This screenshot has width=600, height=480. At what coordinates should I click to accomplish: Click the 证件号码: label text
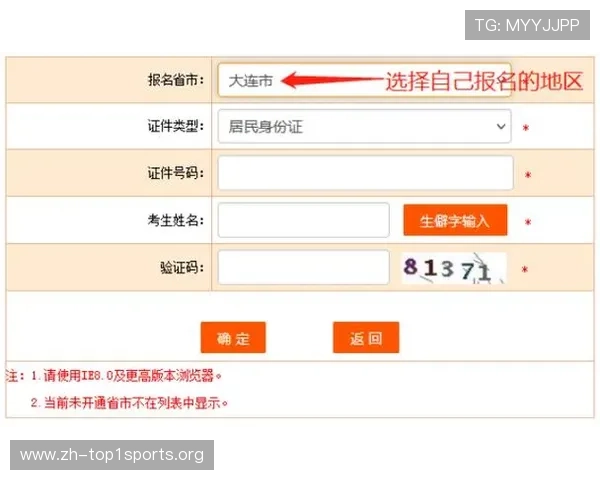(x=176, y=173)
